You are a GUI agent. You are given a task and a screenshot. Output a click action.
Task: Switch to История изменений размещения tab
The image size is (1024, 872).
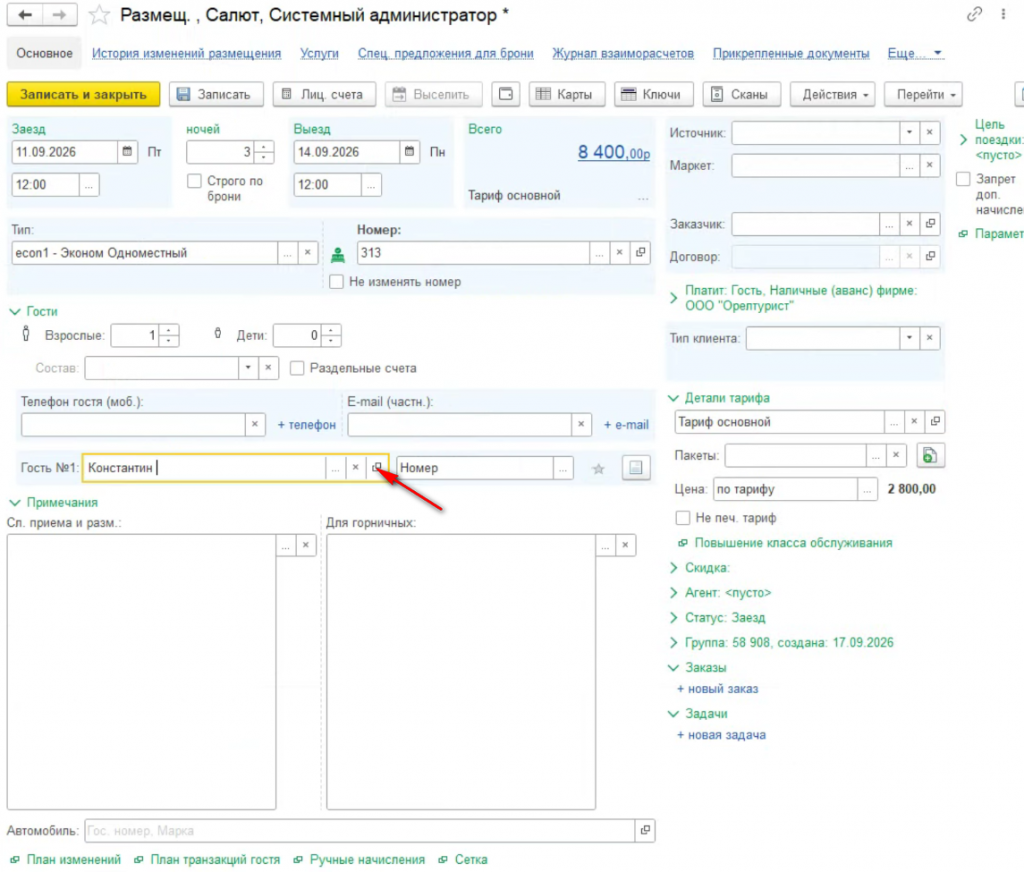pyautogui.click(x=186, y=54)
